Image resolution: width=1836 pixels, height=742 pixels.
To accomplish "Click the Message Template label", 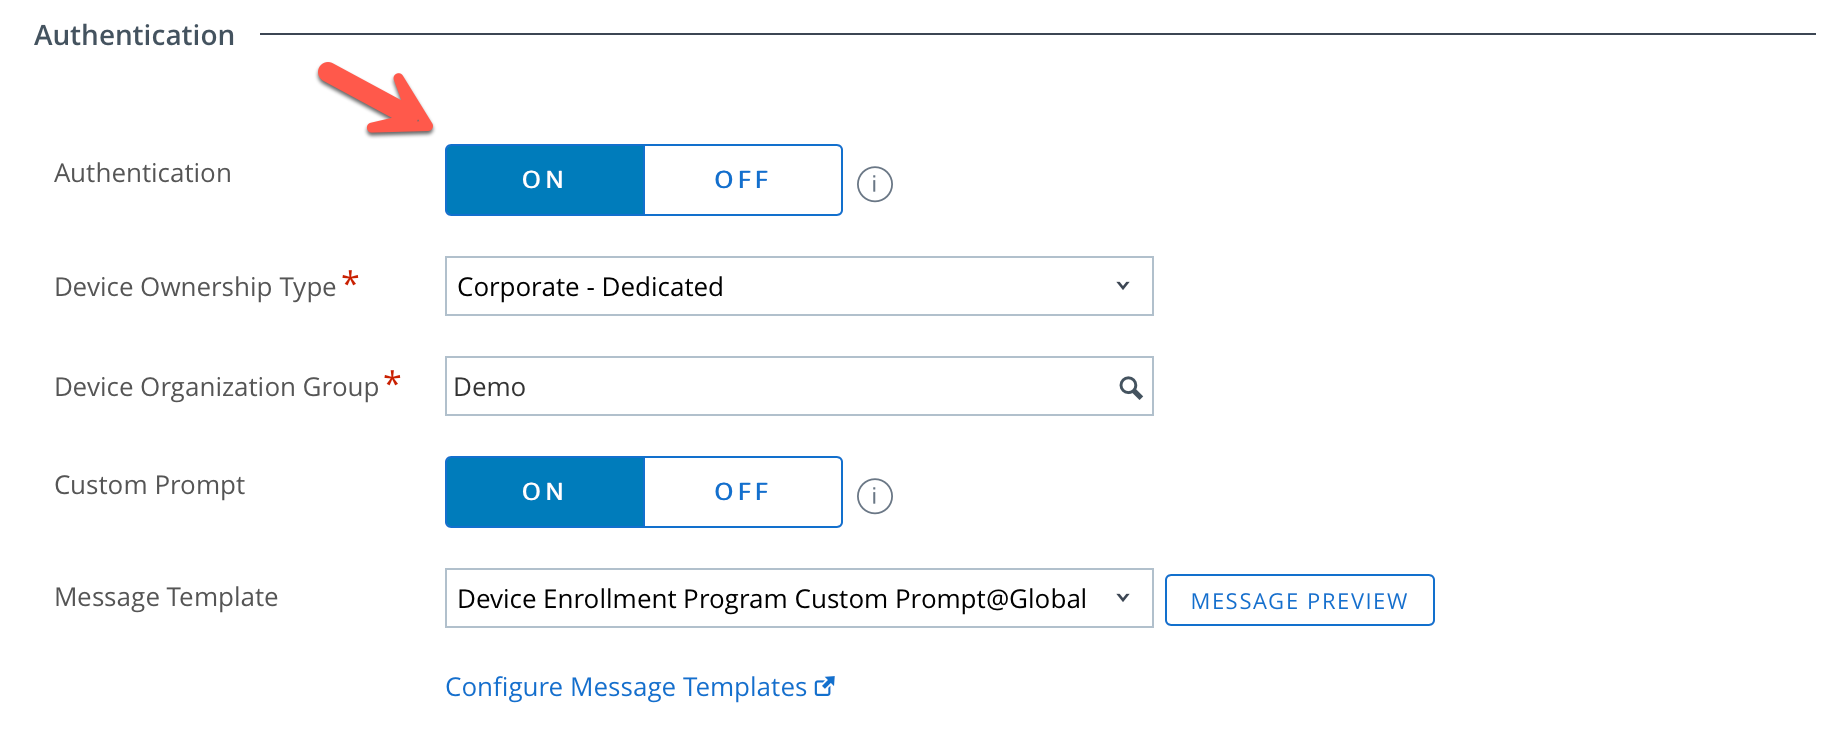I will click(166, 597).
